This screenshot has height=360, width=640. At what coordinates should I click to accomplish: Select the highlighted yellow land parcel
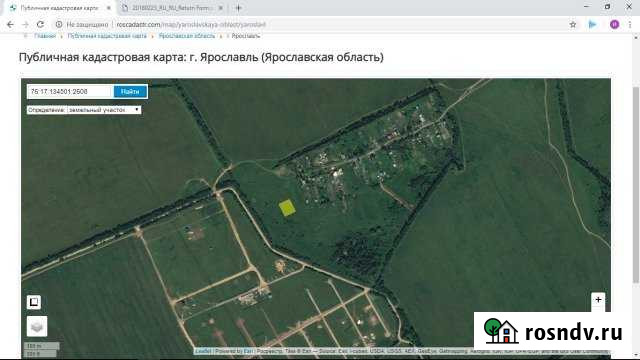287,208
